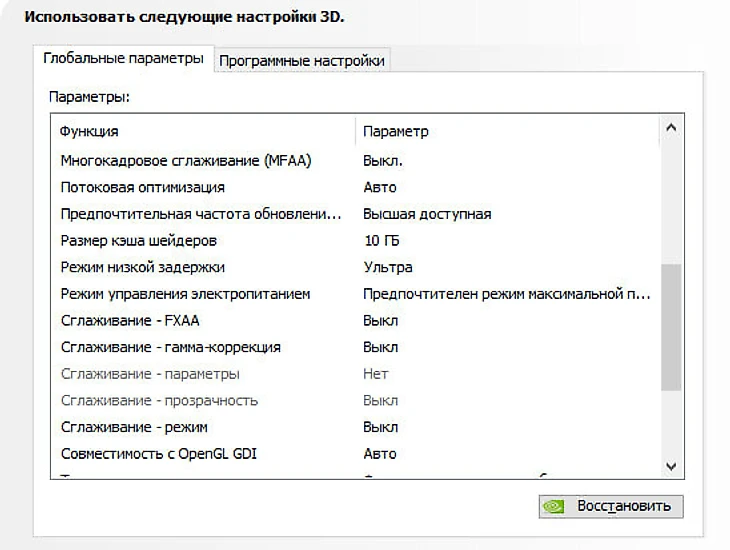Image resolution: width=730 pixels, height=550 pixels.
Task: Click the 10 ГБ shader cache value
Action: [x=381, y=241]
